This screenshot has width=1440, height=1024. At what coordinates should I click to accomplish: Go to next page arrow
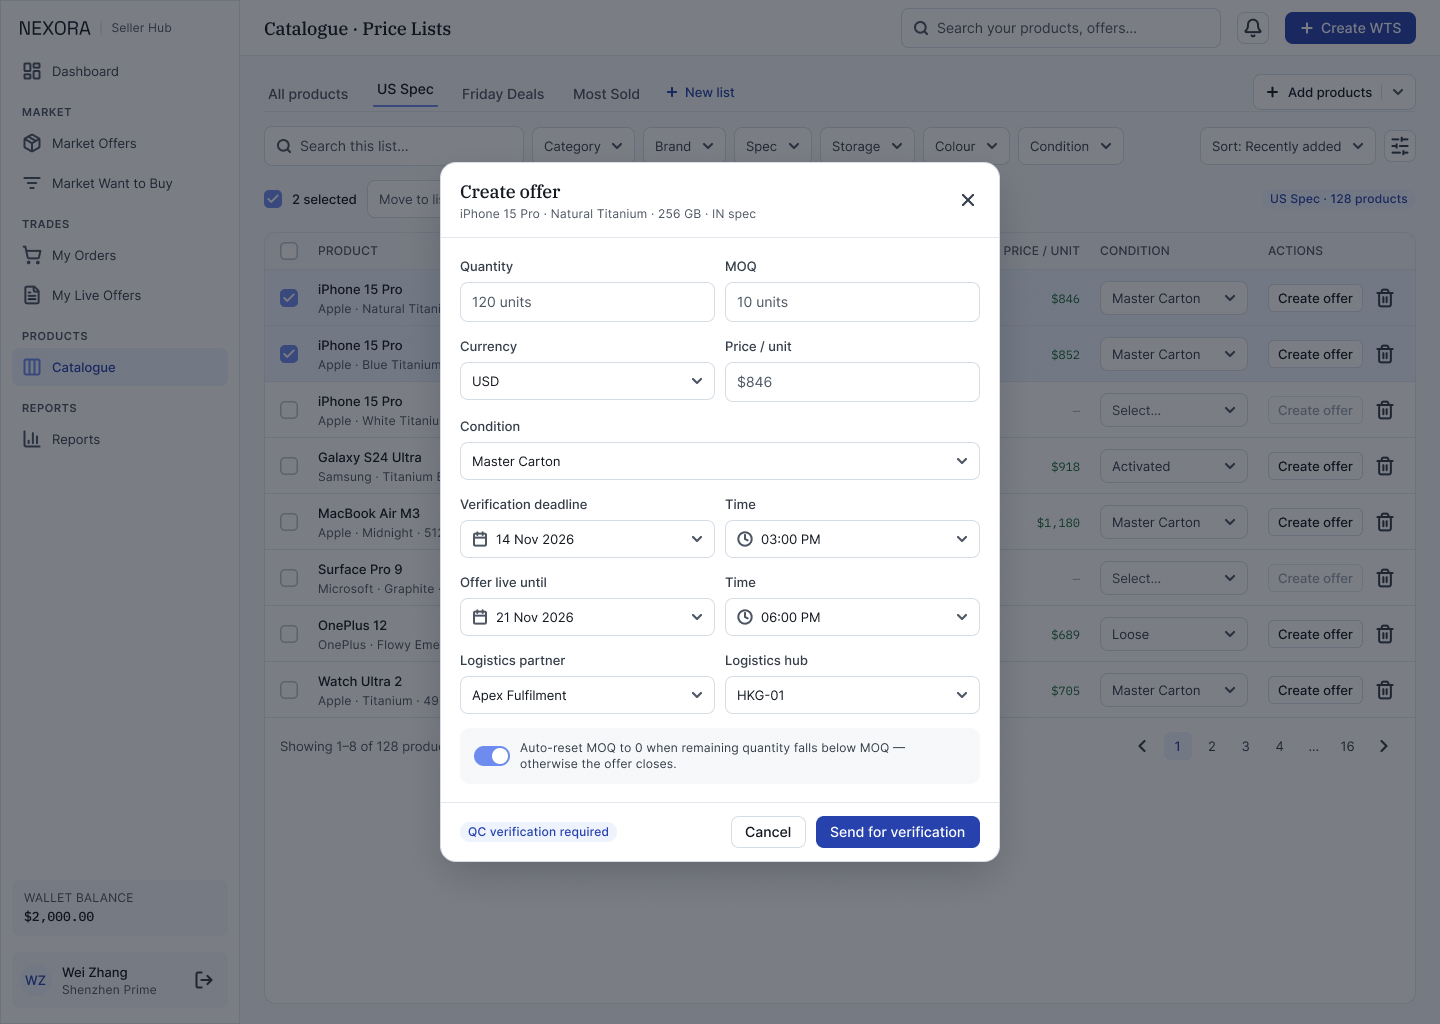pos(1384,746)
